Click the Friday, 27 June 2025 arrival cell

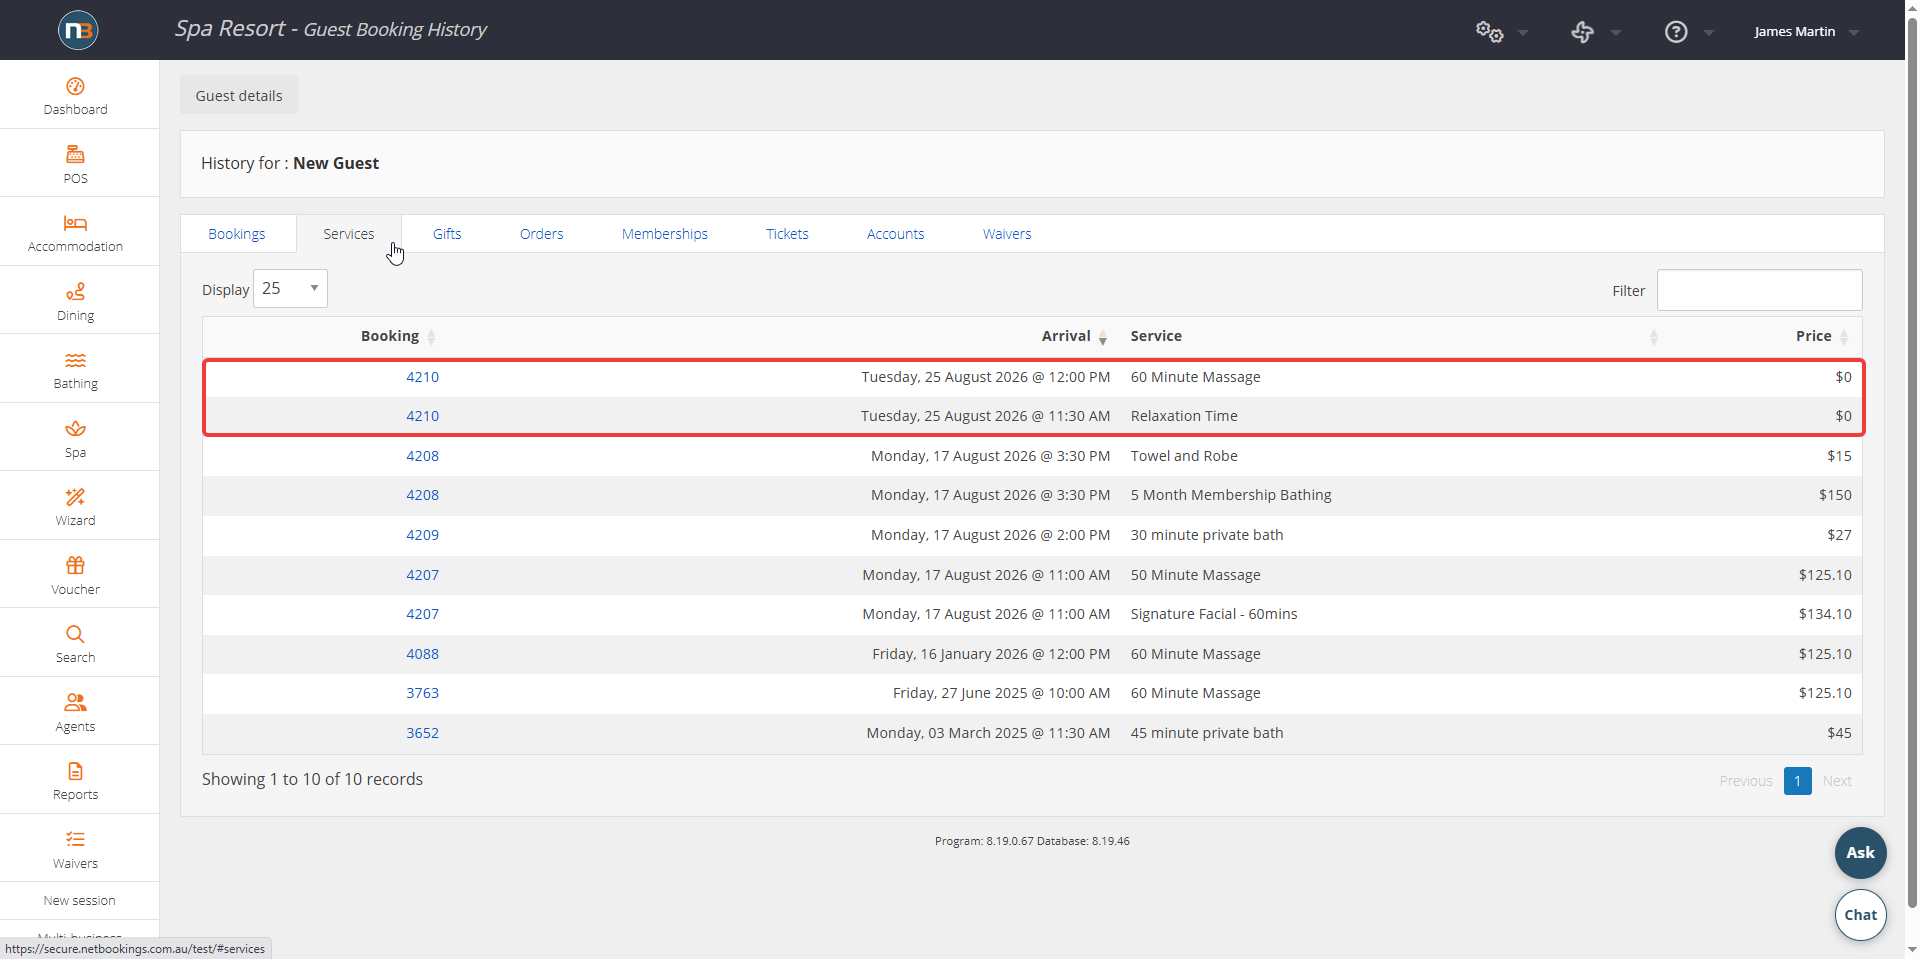1001,693
